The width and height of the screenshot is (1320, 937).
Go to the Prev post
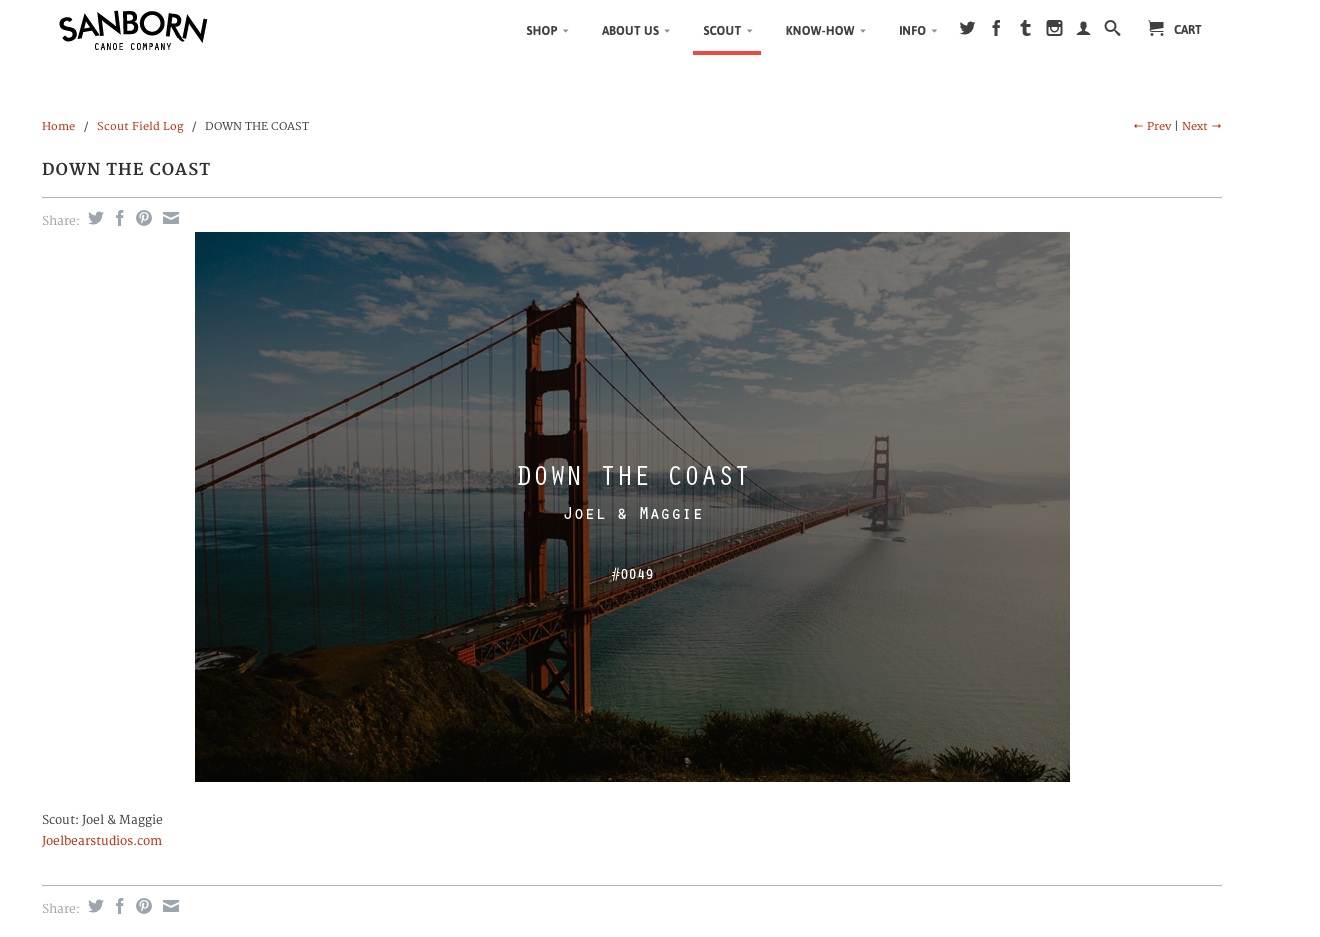(1152, 126)
